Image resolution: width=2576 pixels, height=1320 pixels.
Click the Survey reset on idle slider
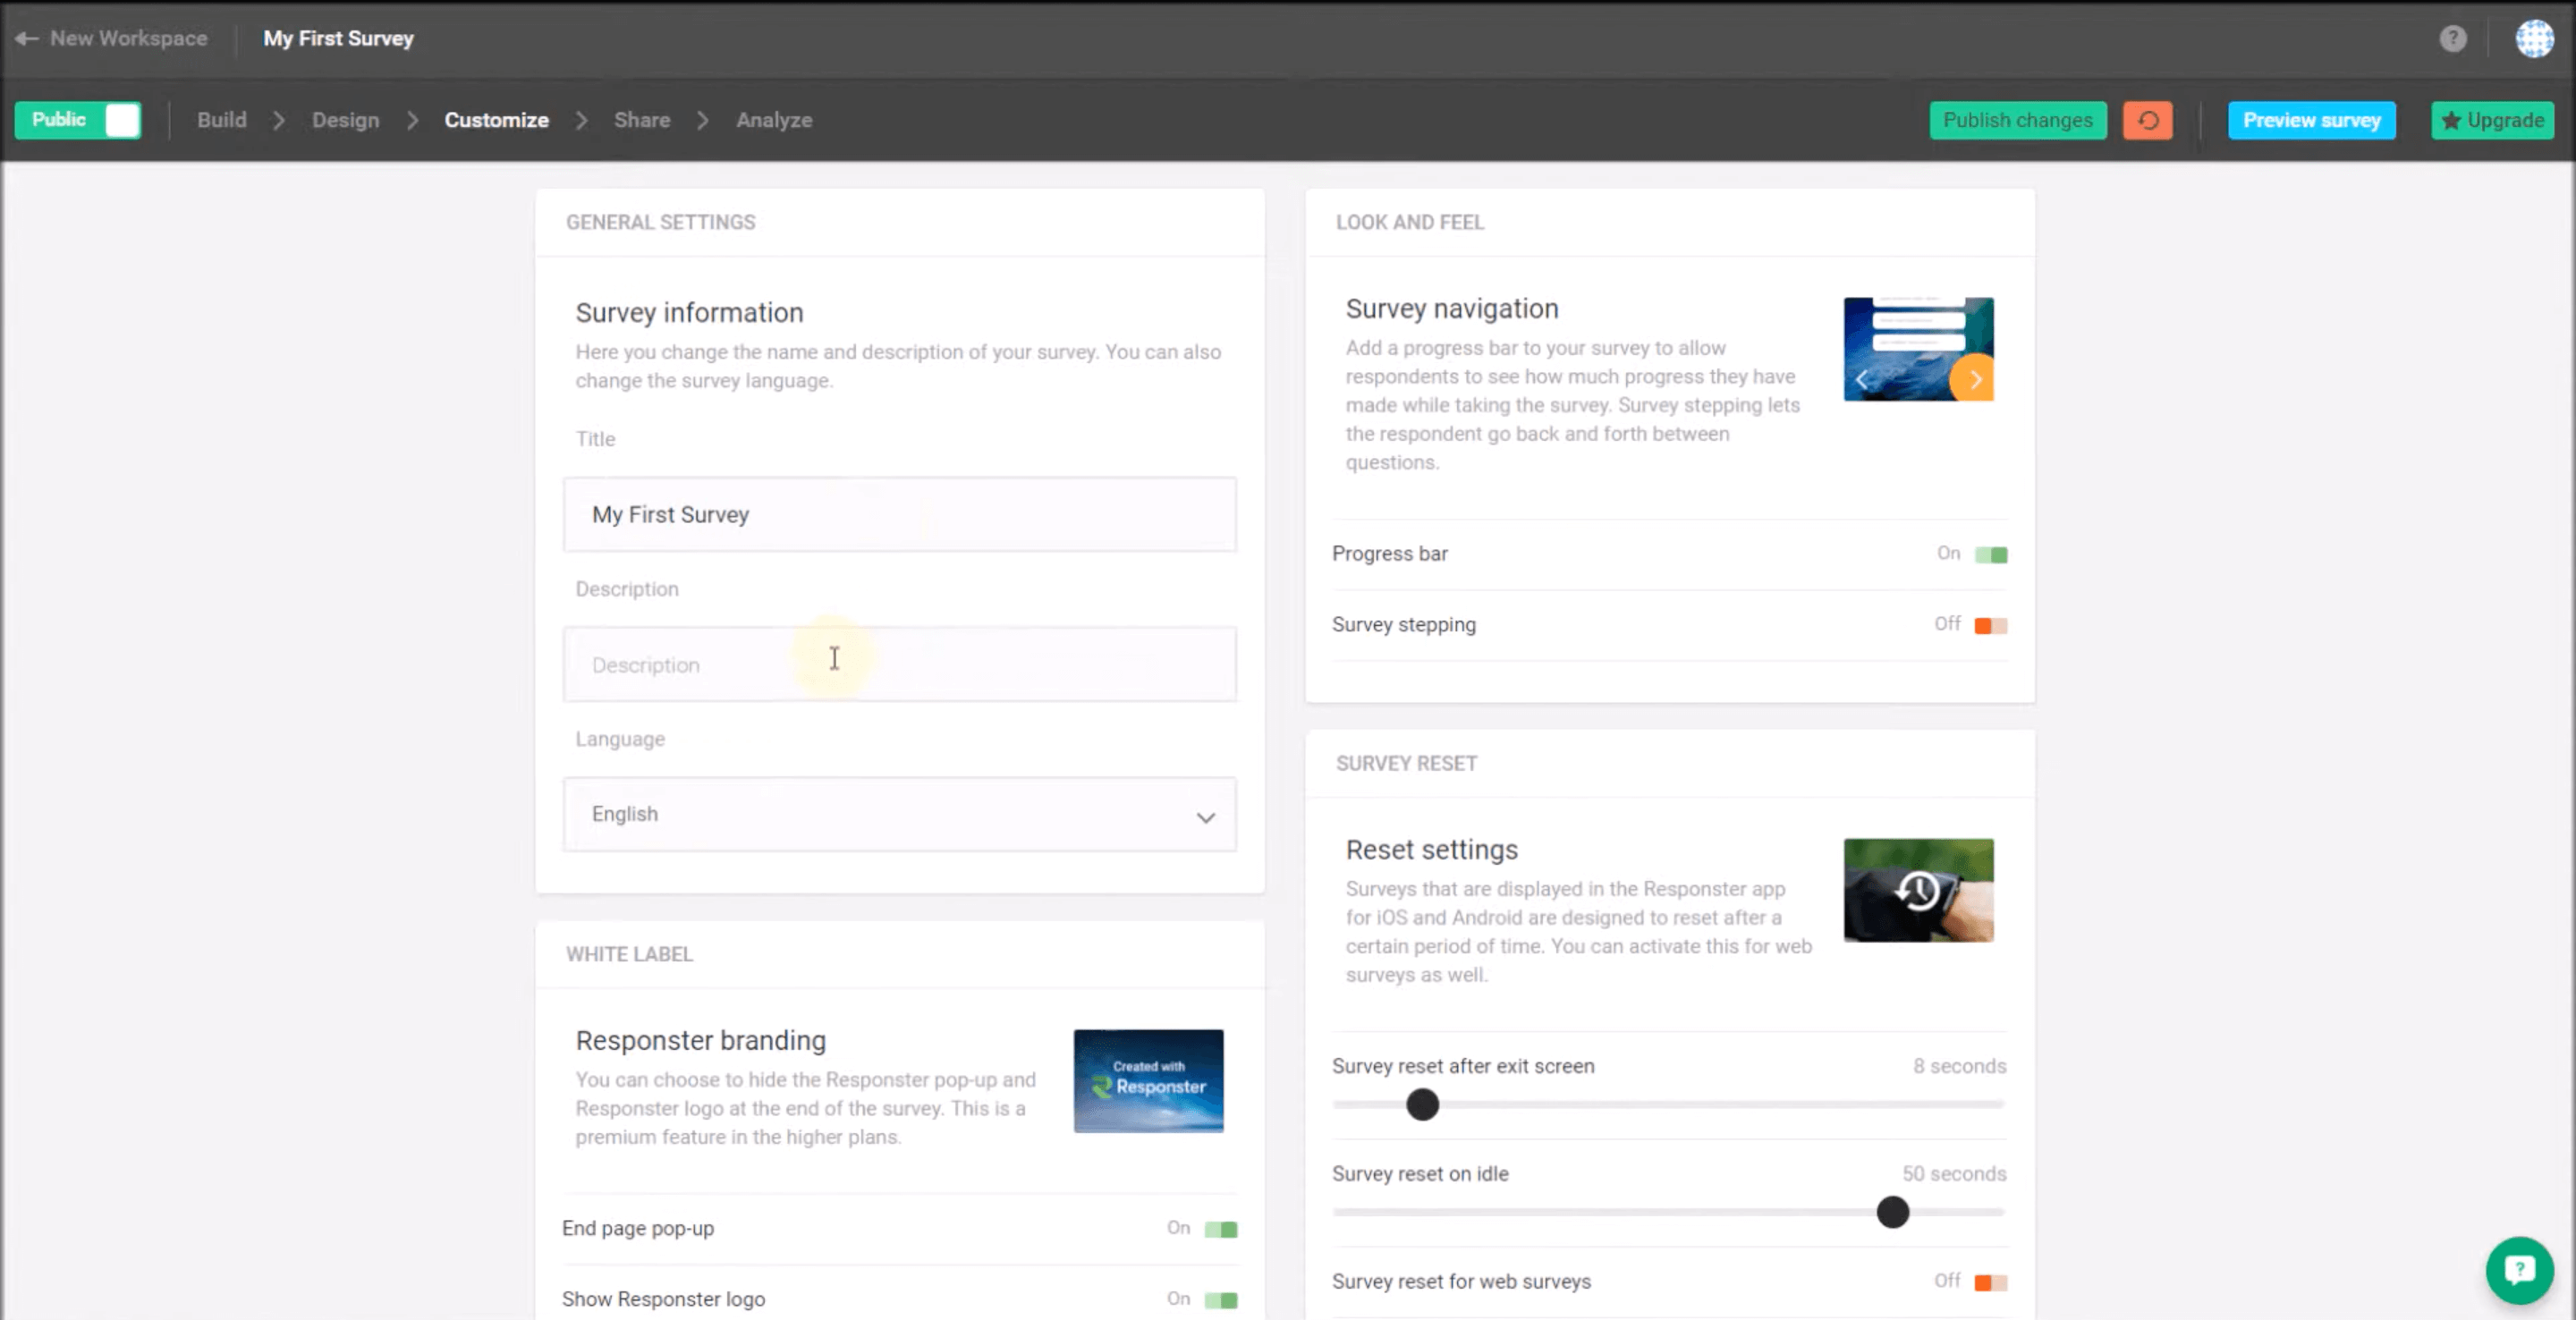tap(1892, 1212)
